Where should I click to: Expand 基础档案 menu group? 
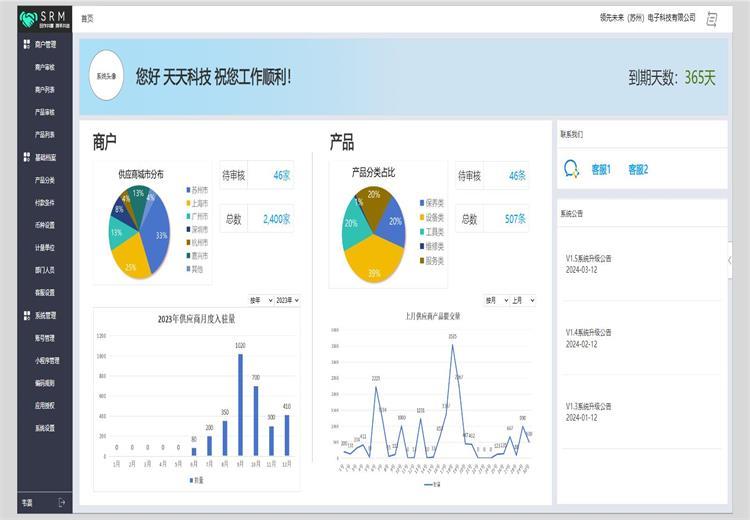(45, 157)
